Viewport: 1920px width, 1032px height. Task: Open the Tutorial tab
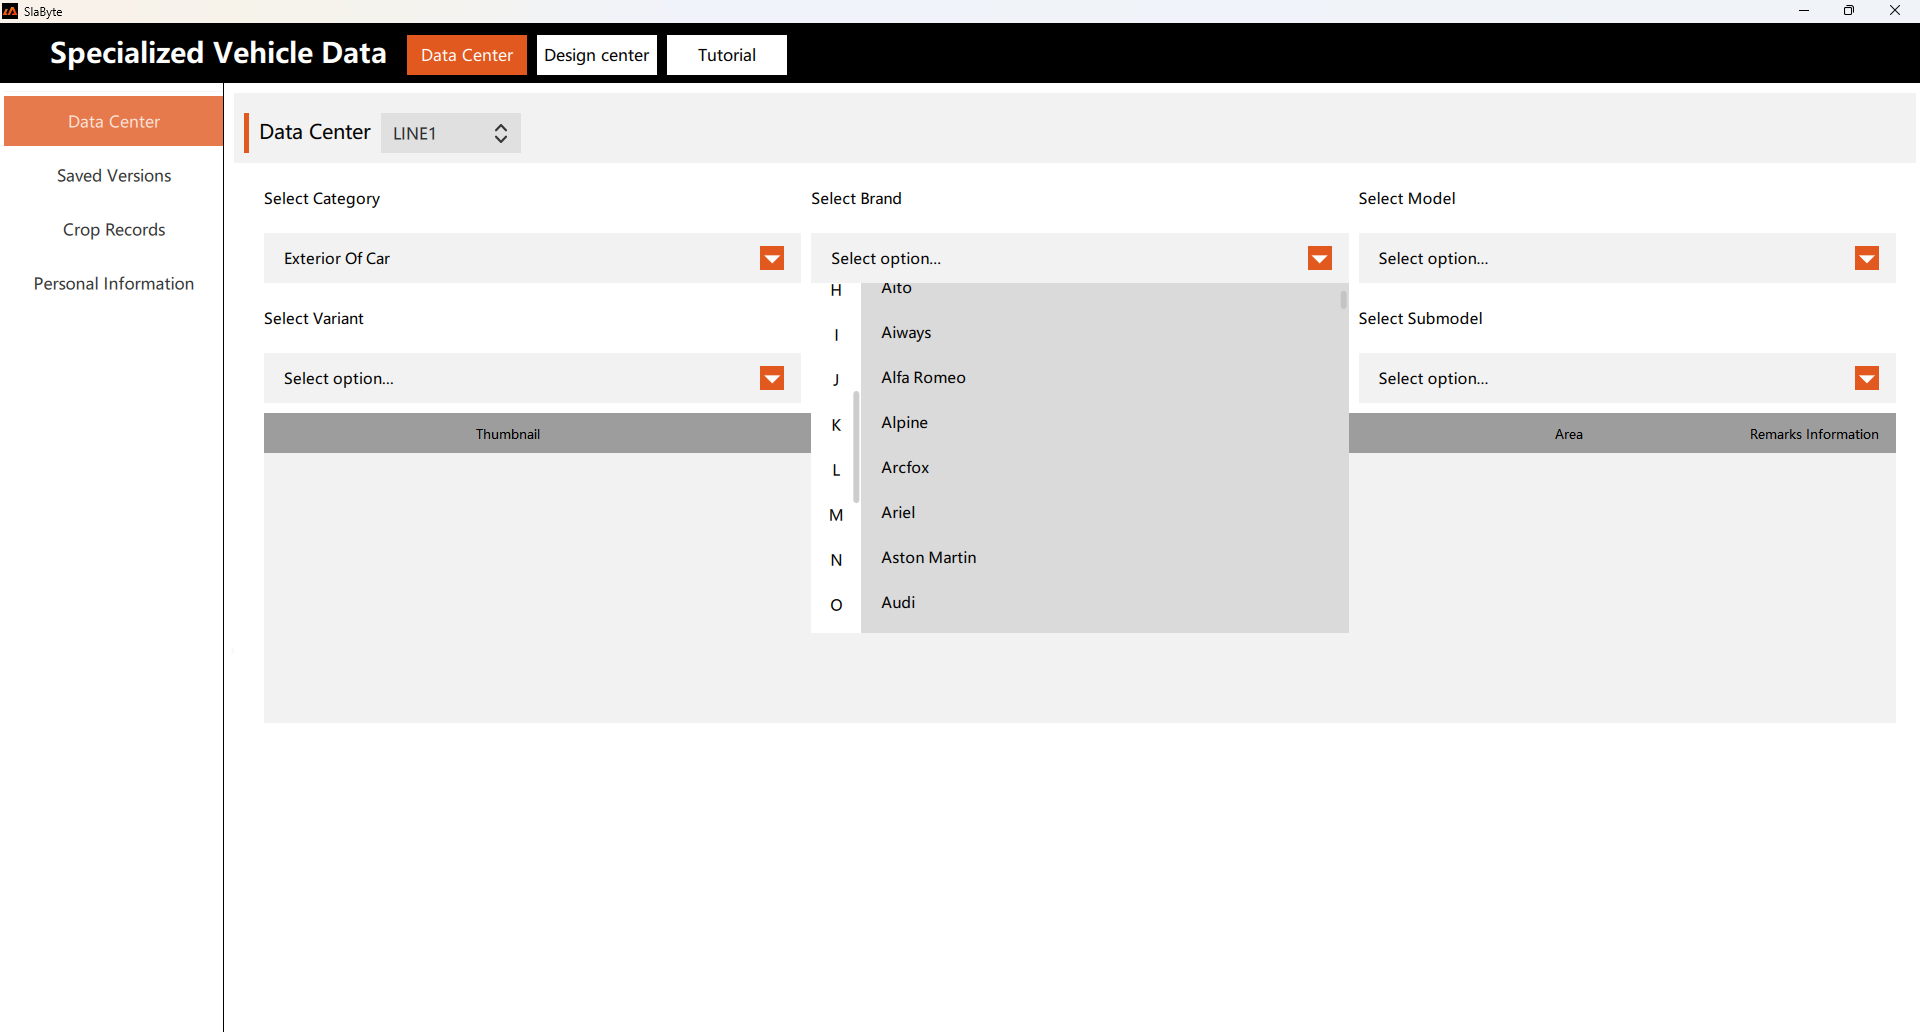pos(727,55)
